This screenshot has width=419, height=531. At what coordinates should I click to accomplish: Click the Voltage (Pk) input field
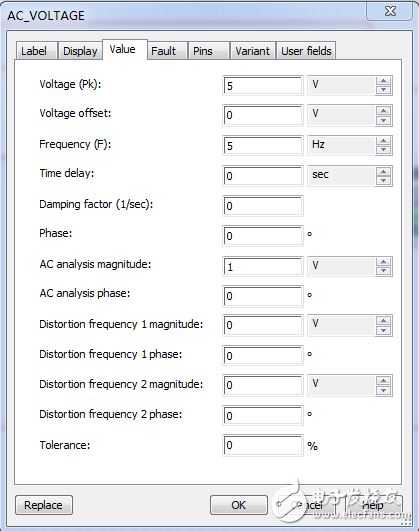263,86
